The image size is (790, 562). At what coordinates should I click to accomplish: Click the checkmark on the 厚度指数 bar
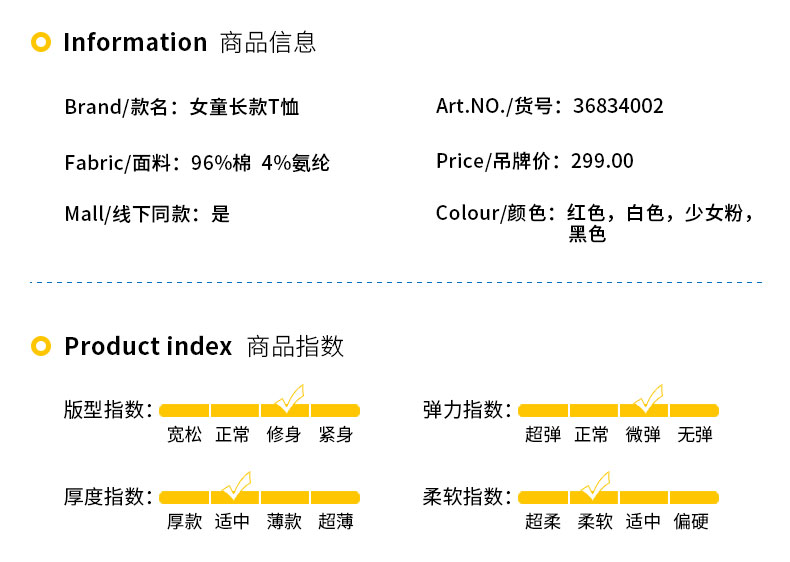[x=236, y=486]
